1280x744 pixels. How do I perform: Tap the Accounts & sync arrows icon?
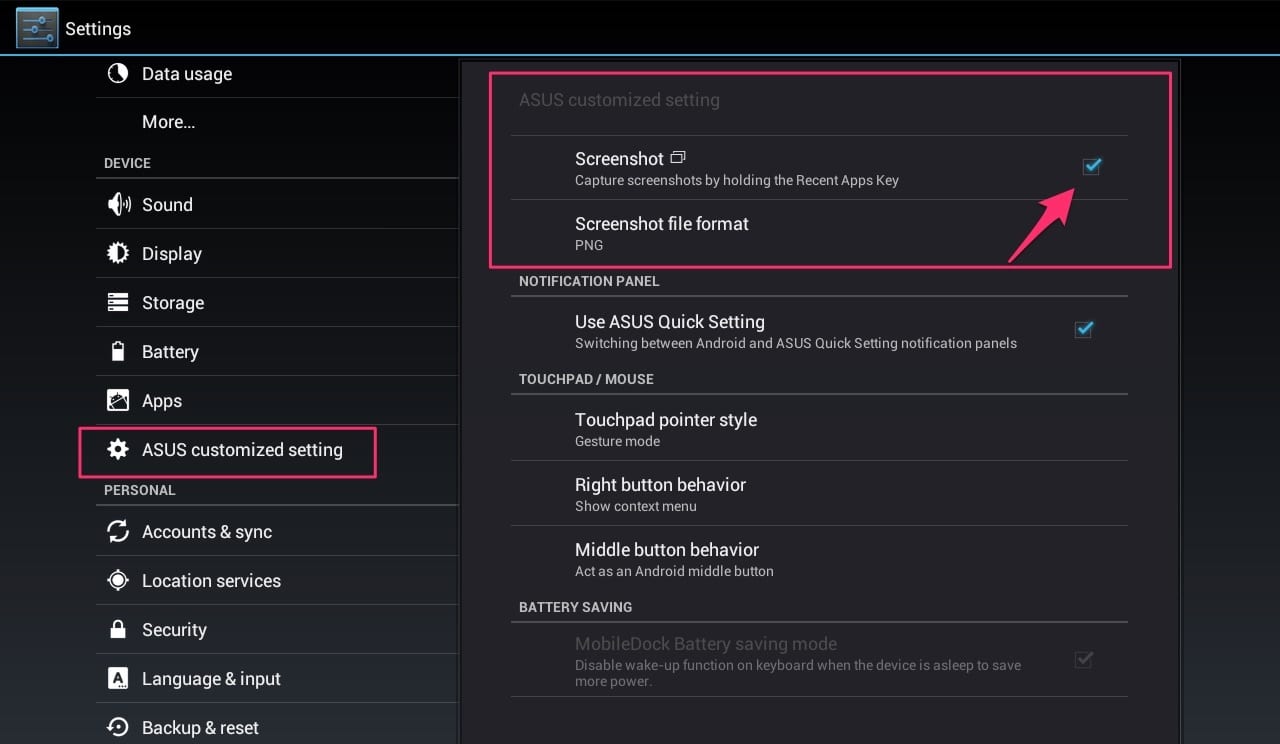point(118,531)
